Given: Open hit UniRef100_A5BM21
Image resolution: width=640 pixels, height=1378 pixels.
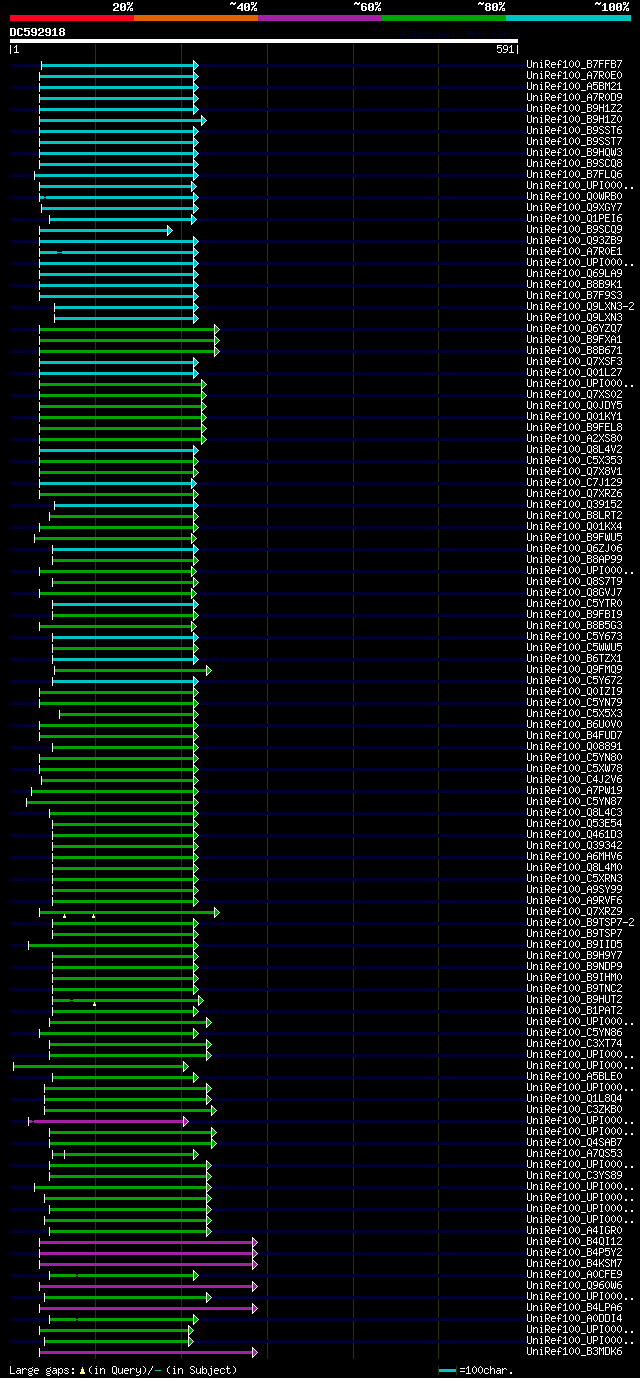Looking at the screenshot, I should coord(574,86).
